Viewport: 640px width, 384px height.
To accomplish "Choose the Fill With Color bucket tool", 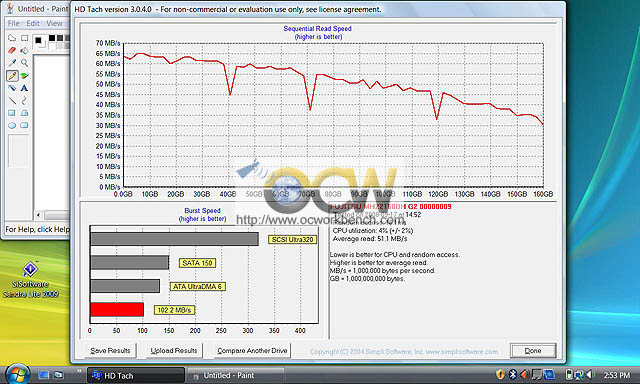I will coord(24,51).
